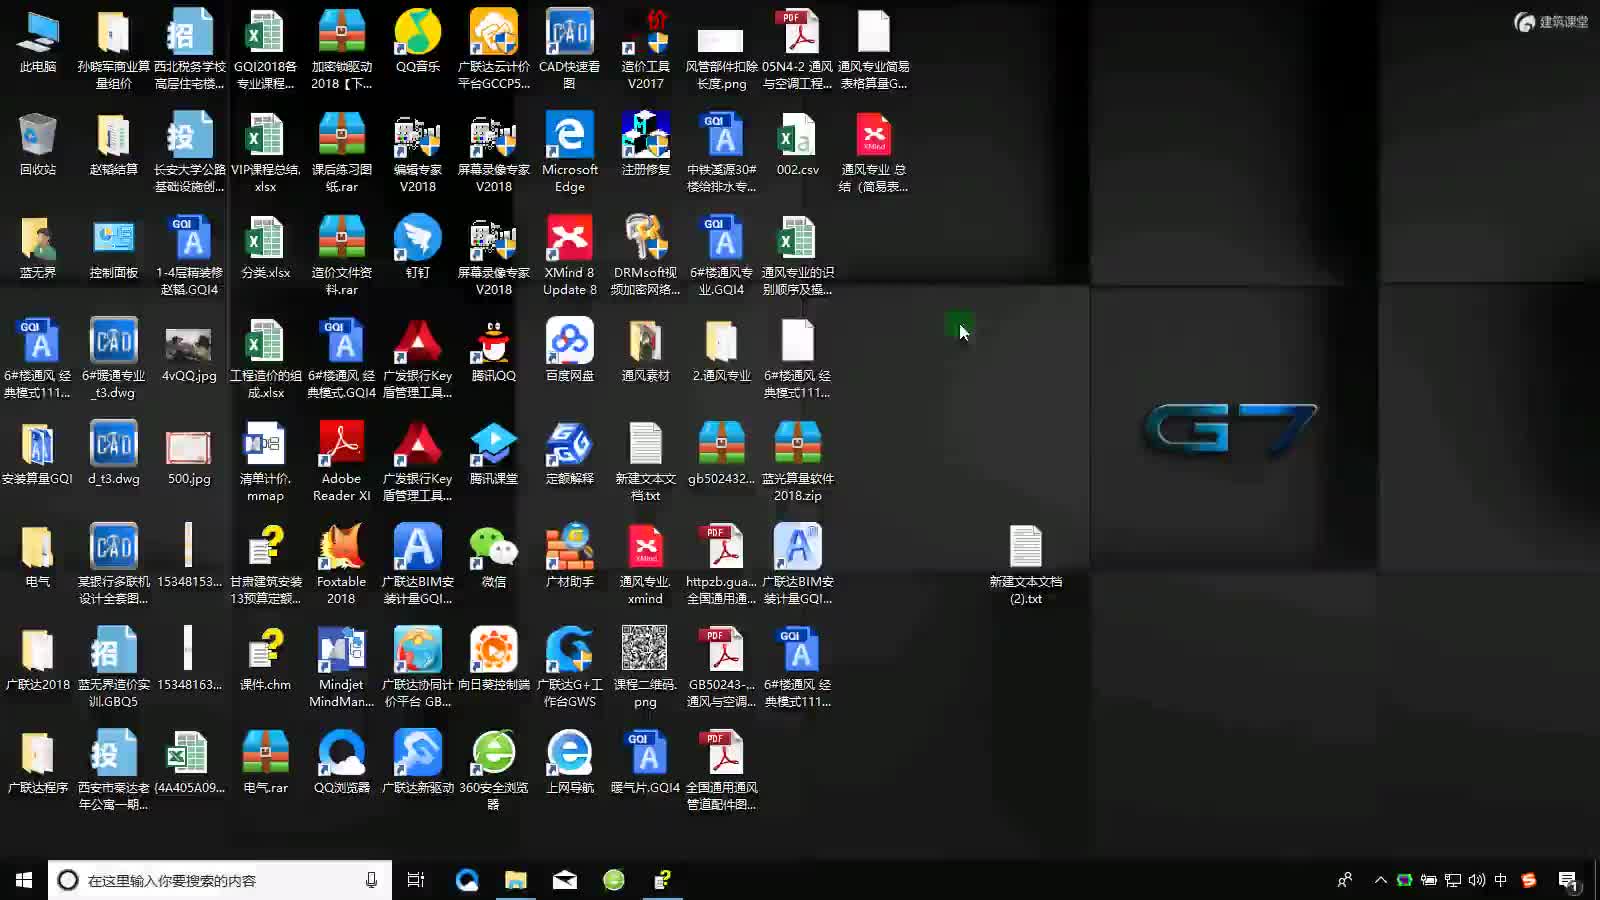
Task: Select the 钉钉 desktop icon
Action: [418, 248]
